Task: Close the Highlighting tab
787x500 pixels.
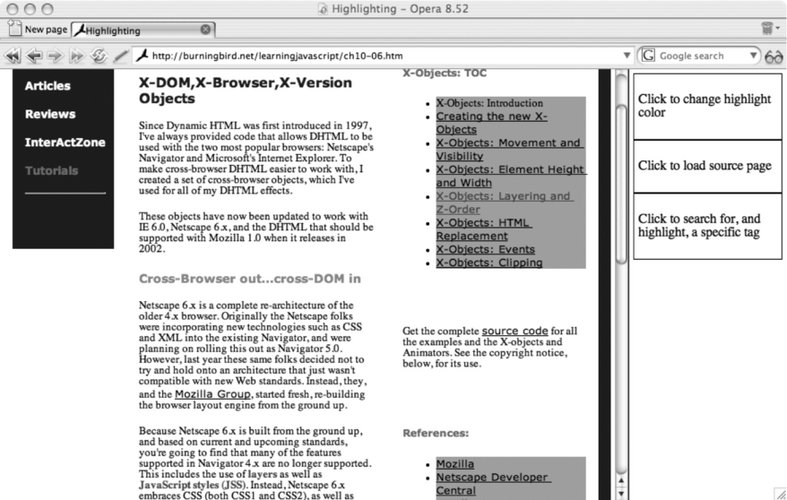Action: tap(205, 29)
